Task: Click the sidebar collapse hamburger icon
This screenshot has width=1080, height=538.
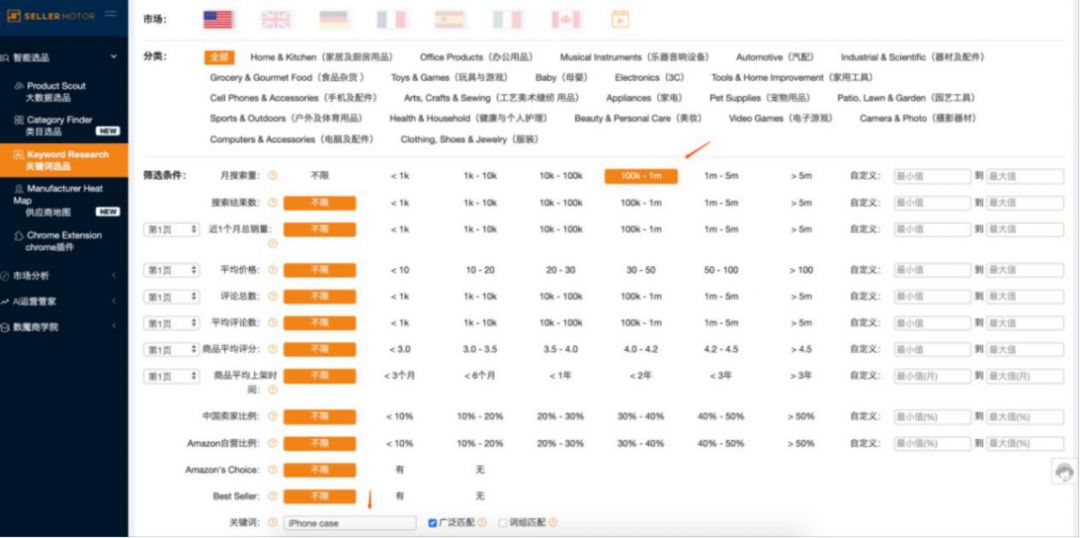Action: coord(110,14)
